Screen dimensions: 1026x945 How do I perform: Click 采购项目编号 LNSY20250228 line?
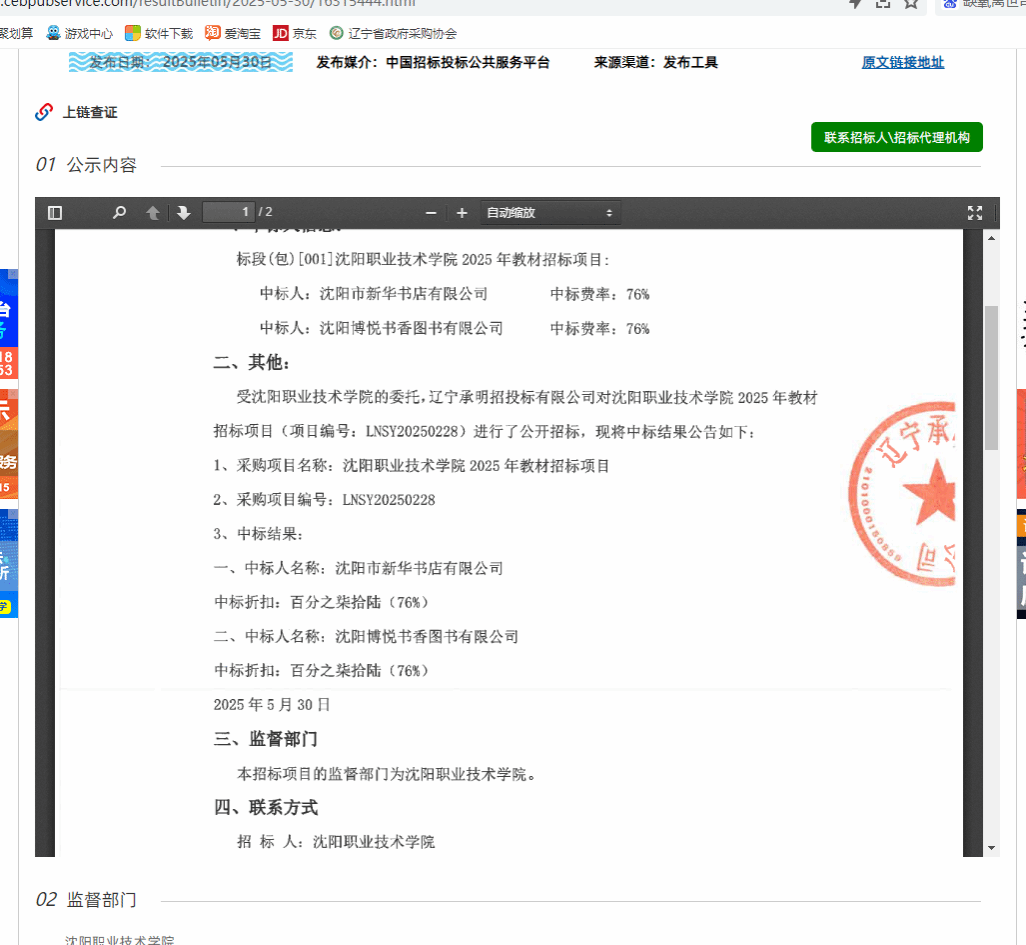point(324,500)
